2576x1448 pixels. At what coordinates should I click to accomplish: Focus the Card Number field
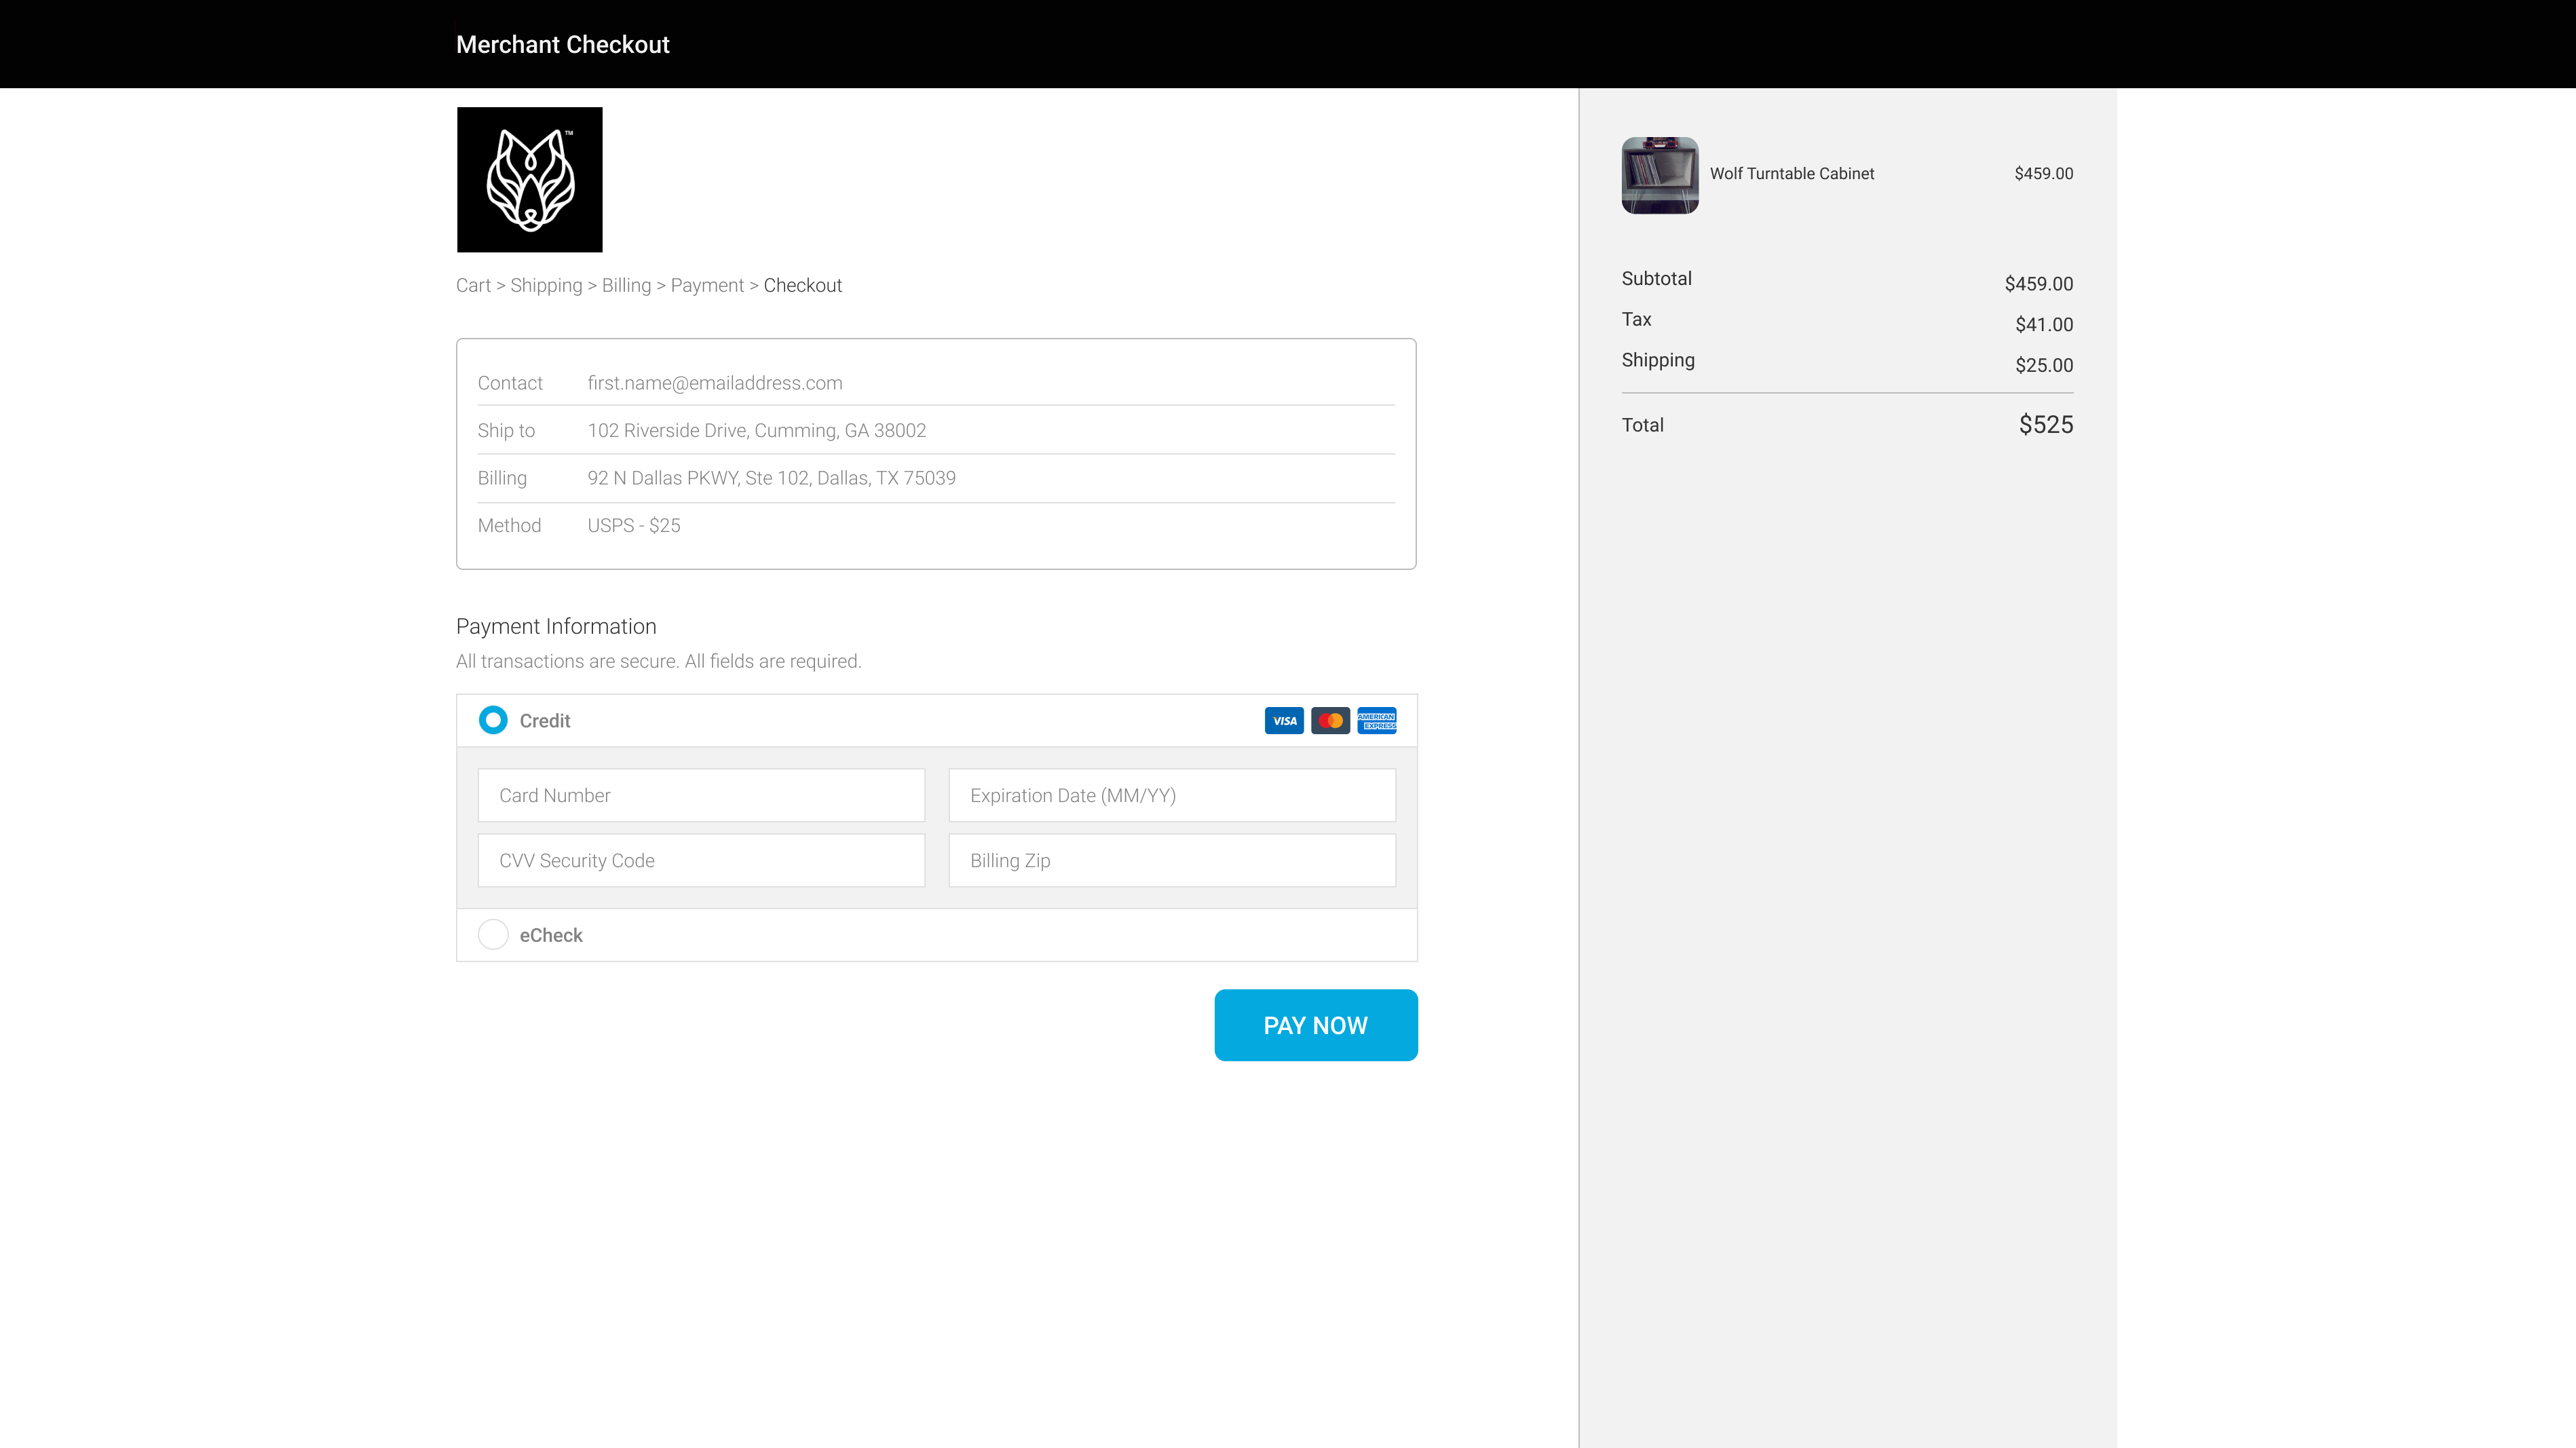coord(701,795)
